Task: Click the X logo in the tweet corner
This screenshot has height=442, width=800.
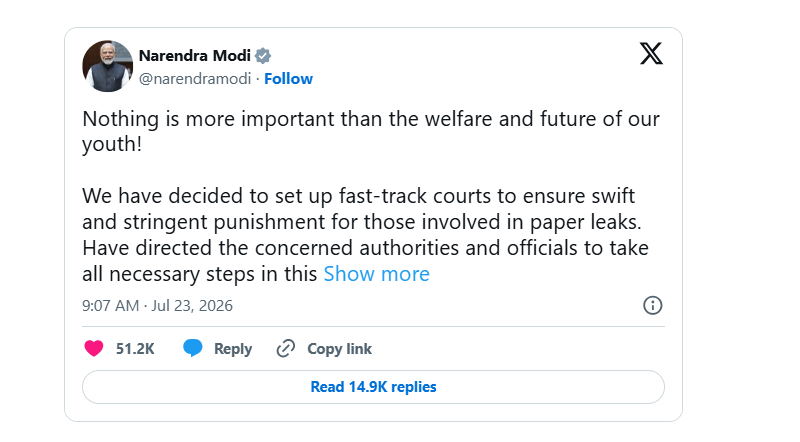Action: [x=651, y=54]
